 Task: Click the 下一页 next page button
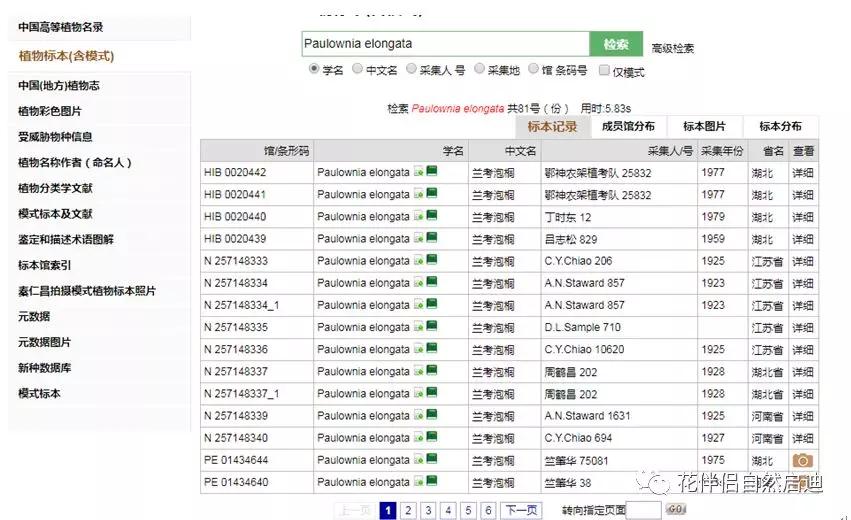521,510
